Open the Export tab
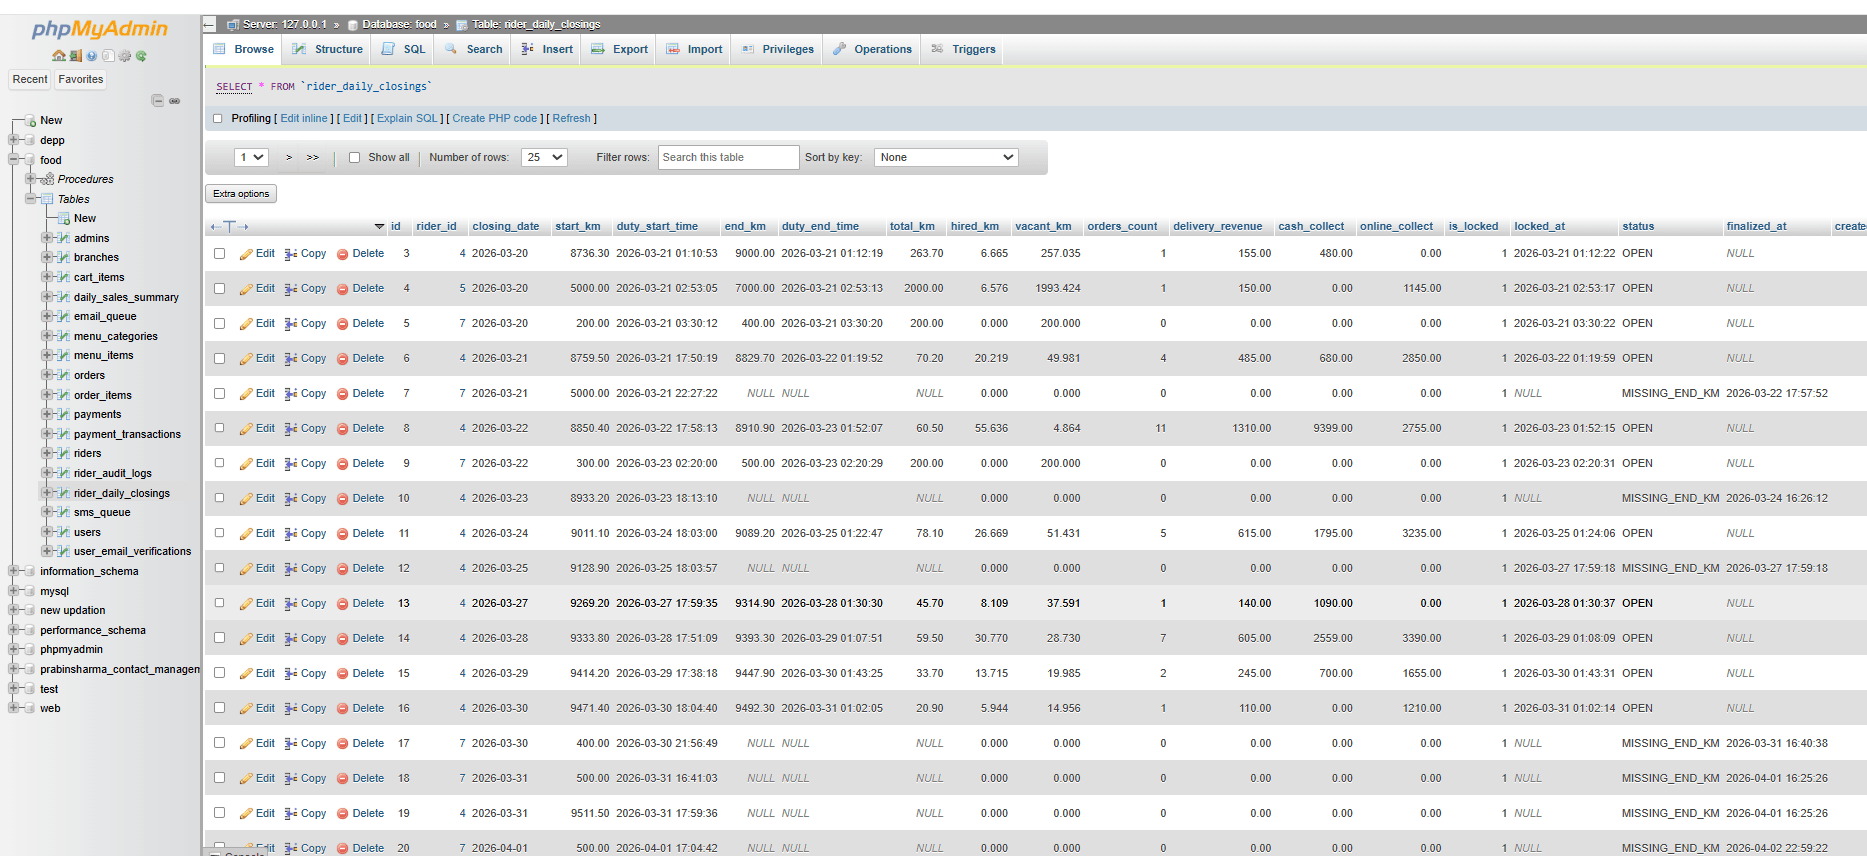 pyautogui.click(x=619, y=49)
